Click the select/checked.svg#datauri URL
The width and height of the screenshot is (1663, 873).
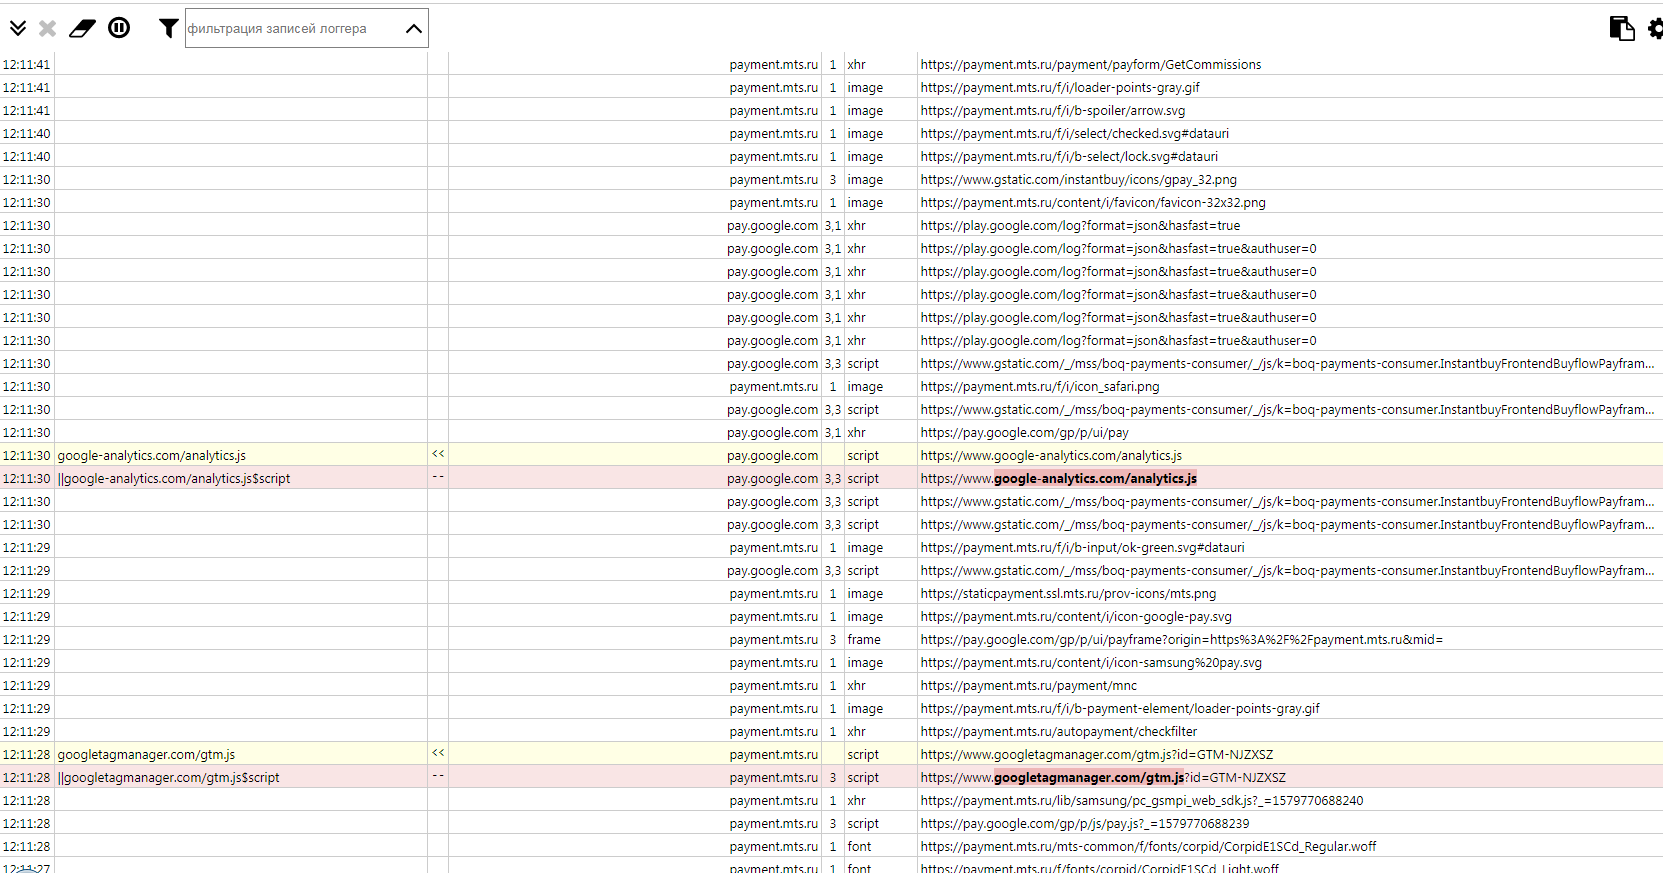[x=1075, y=134]
